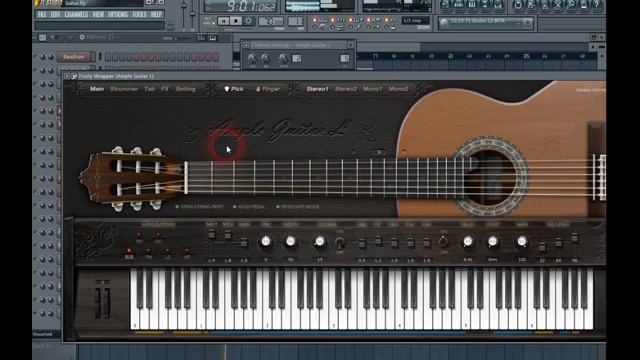Open the Tab page of Ample Guitar

149,89
